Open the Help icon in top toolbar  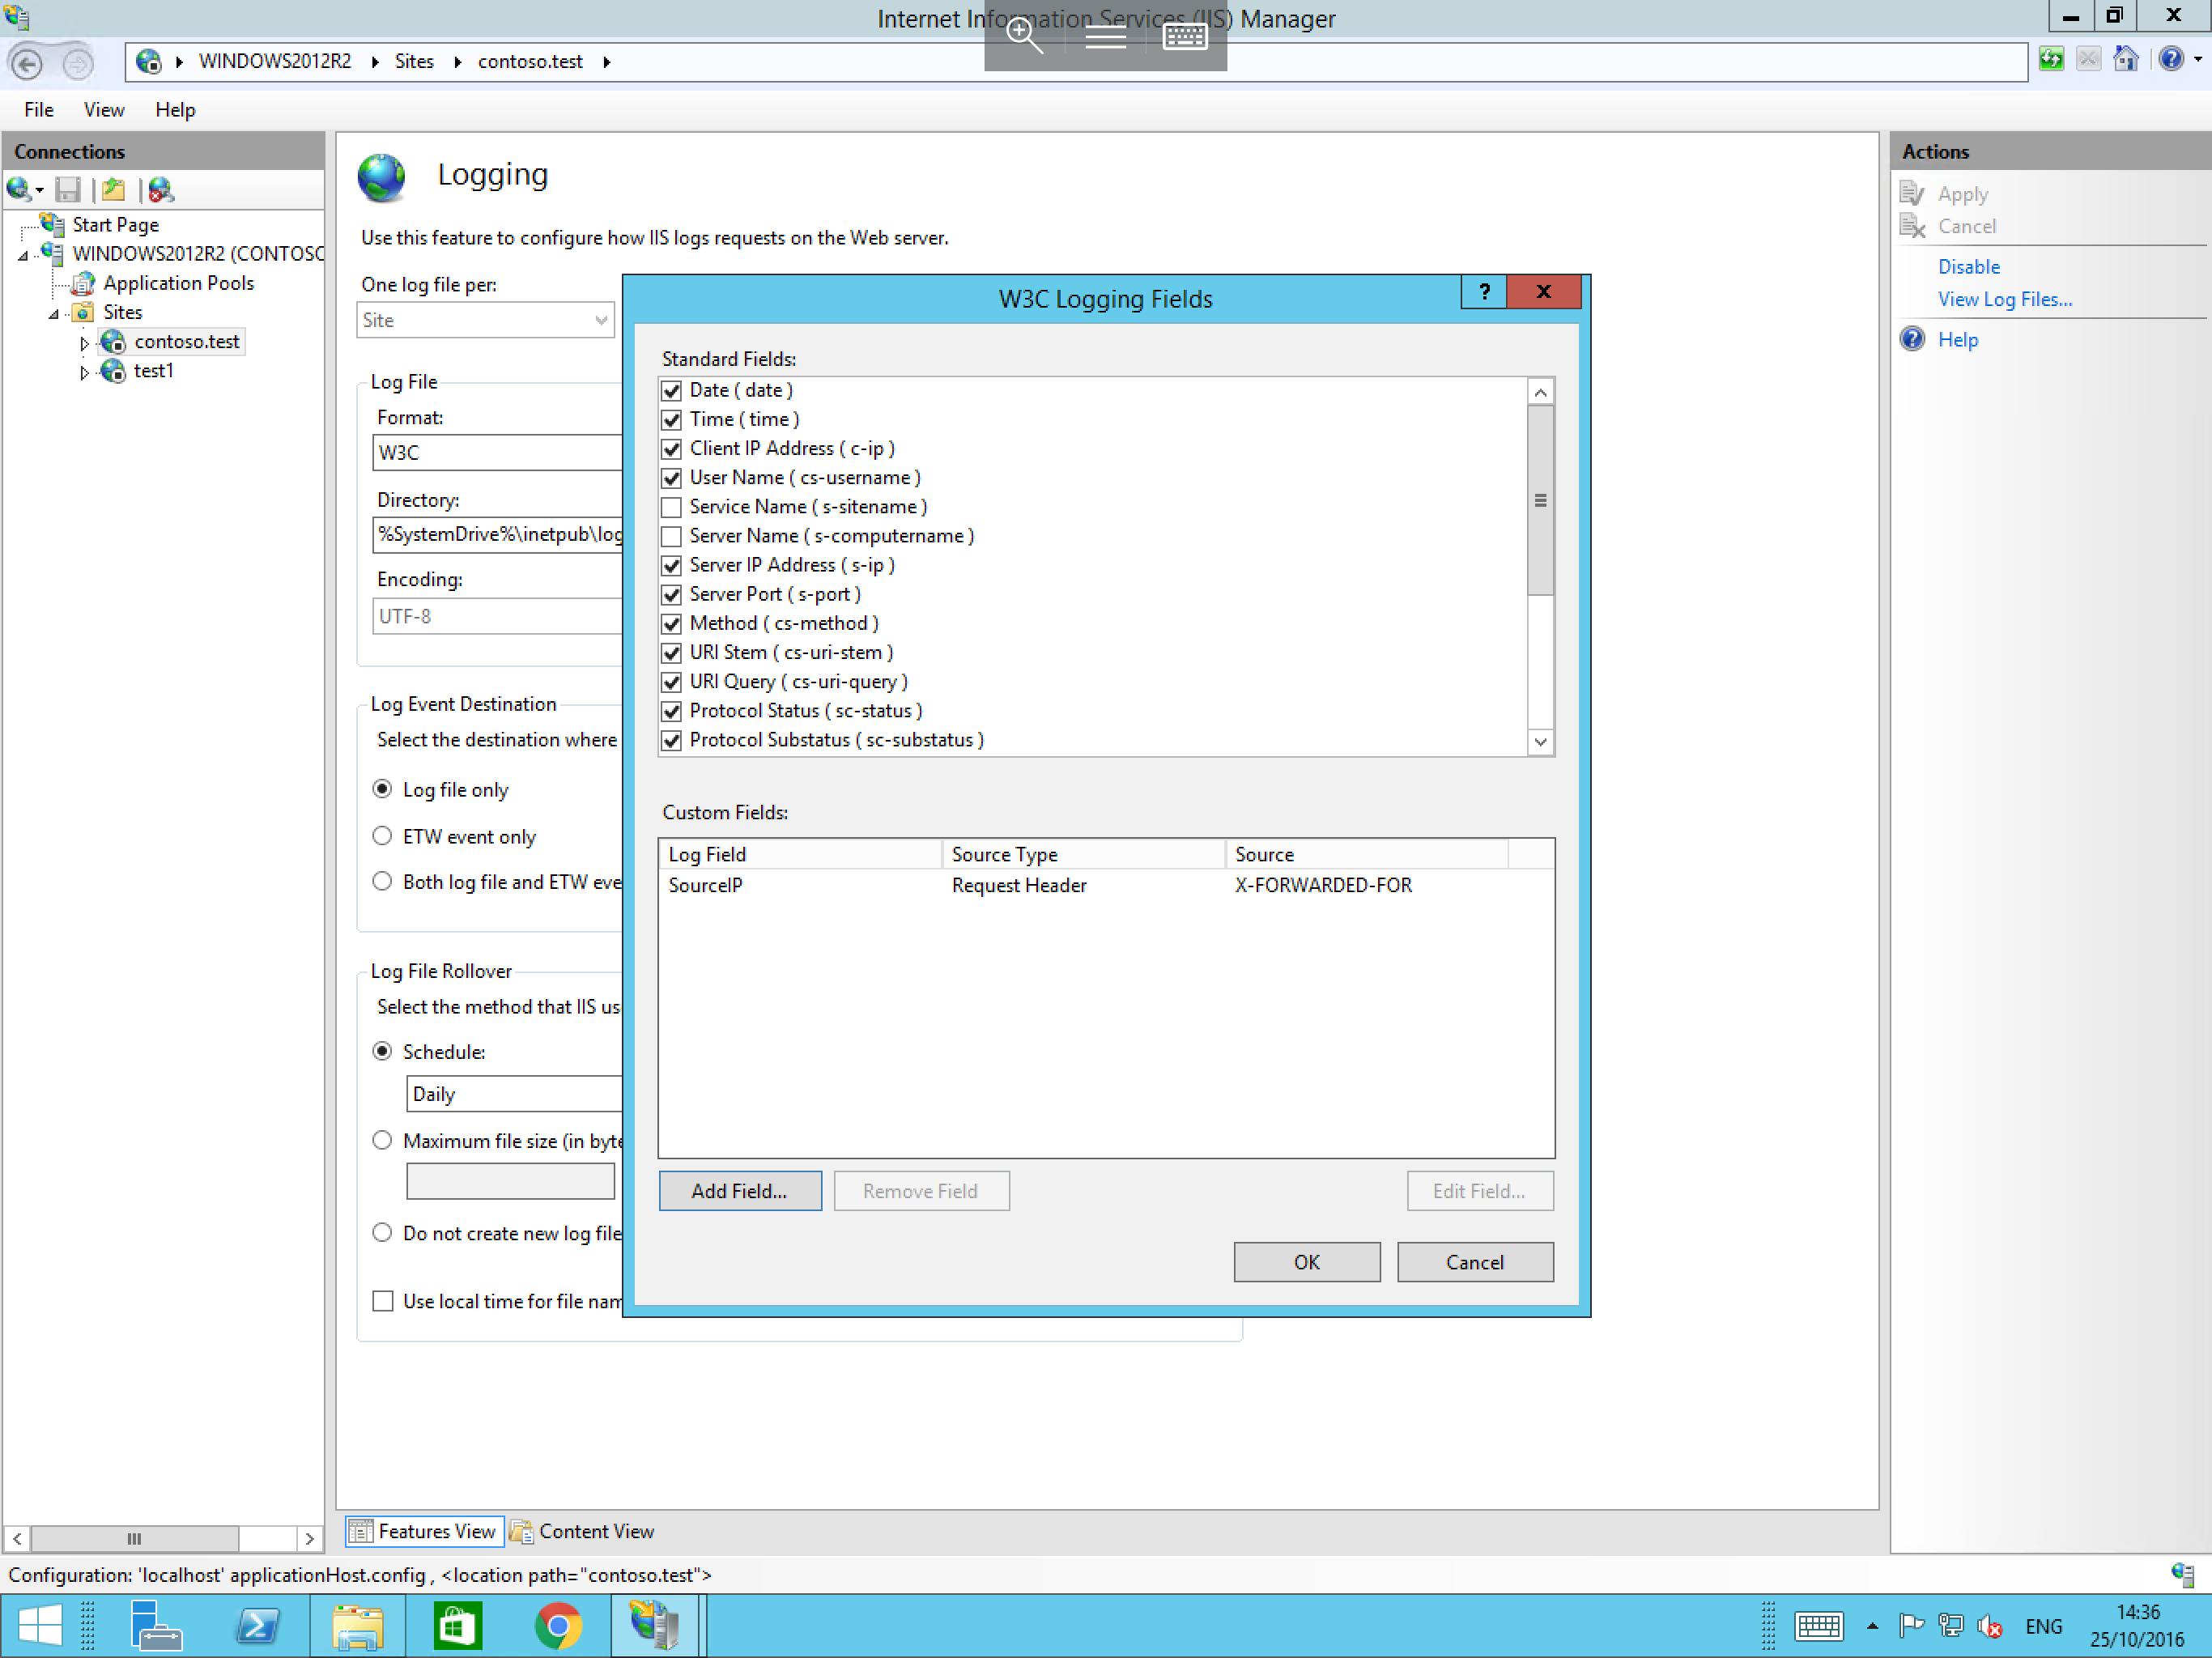click(2170, 60)
